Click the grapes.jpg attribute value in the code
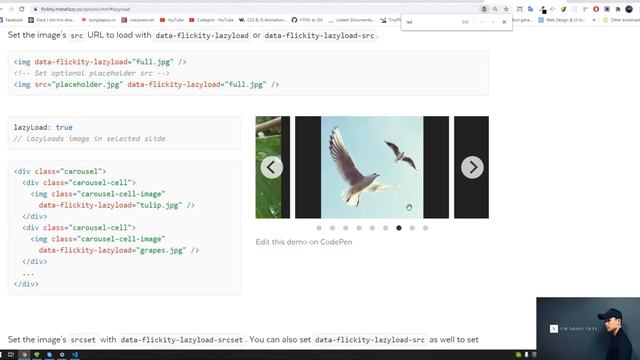 click(161, 250)
